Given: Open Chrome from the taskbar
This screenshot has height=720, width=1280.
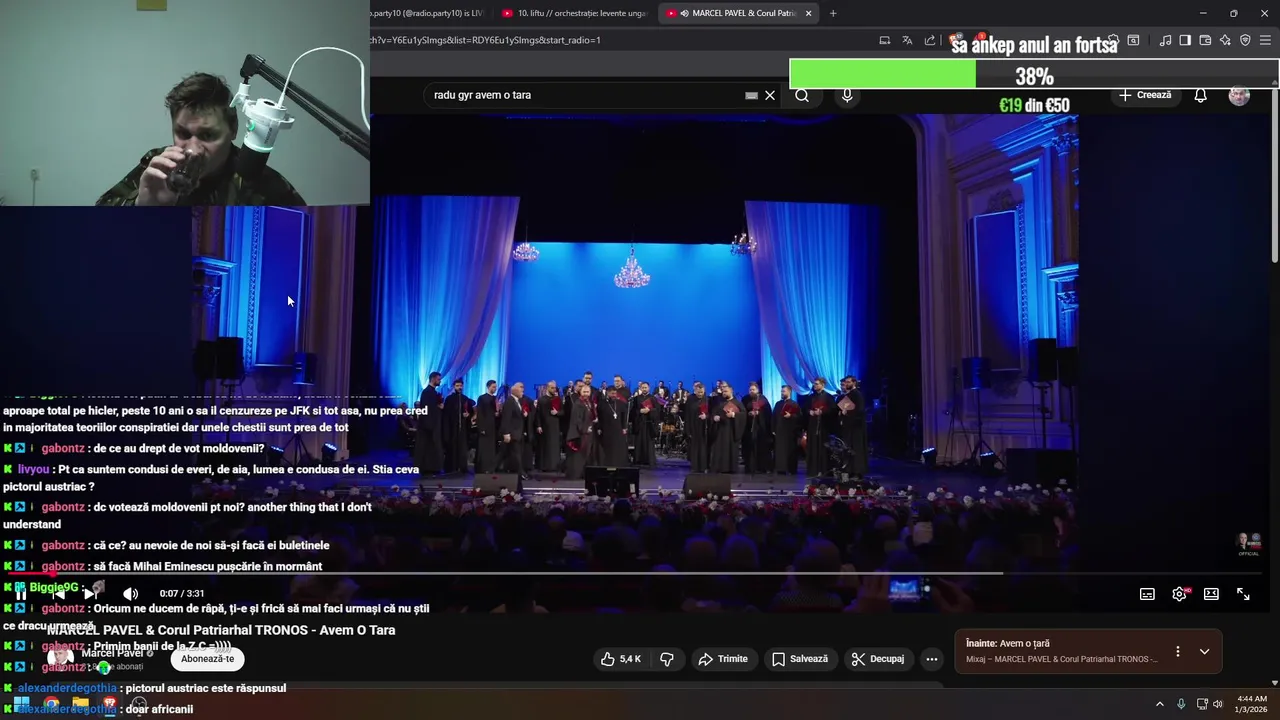Looking at the screenshot, I should pos(51,704).
